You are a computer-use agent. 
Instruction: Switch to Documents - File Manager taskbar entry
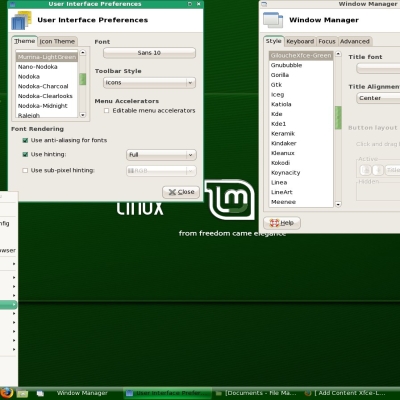257,393
